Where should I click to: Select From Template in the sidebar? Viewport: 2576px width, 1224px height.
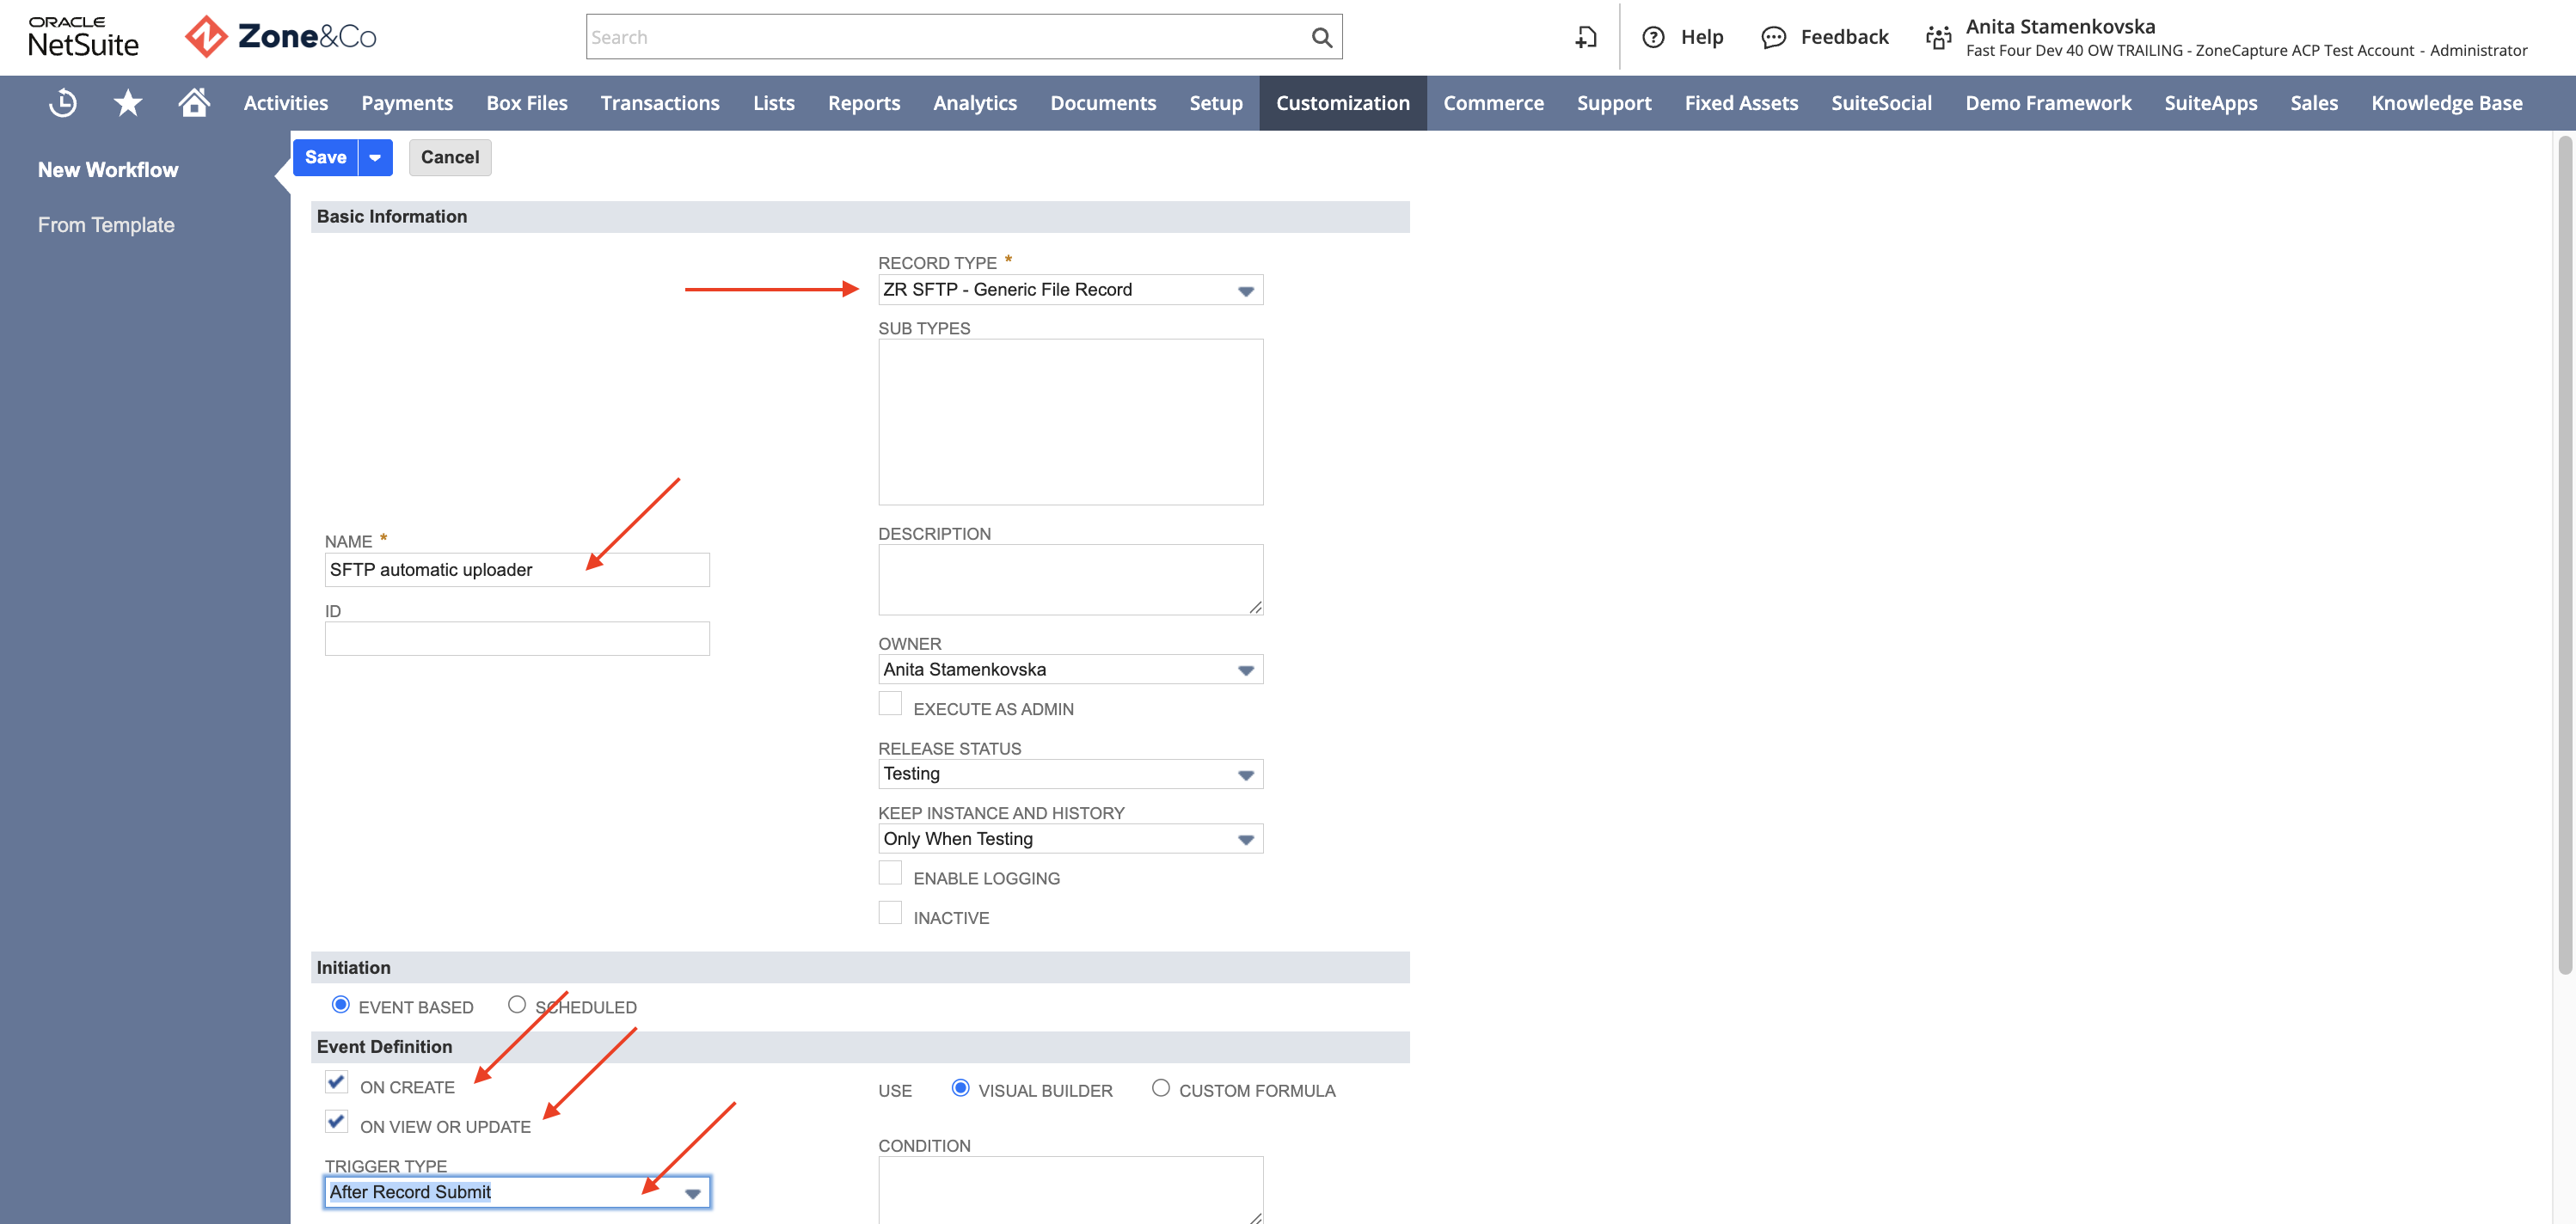click(106, 225)
